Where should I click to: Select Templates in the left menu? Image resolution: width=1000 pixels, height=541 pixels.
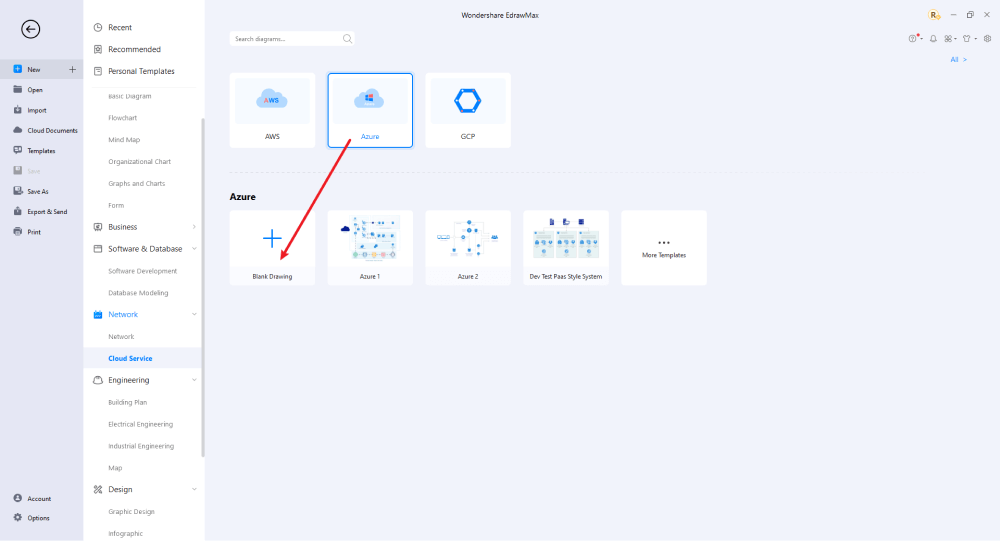tap(41, 151)
